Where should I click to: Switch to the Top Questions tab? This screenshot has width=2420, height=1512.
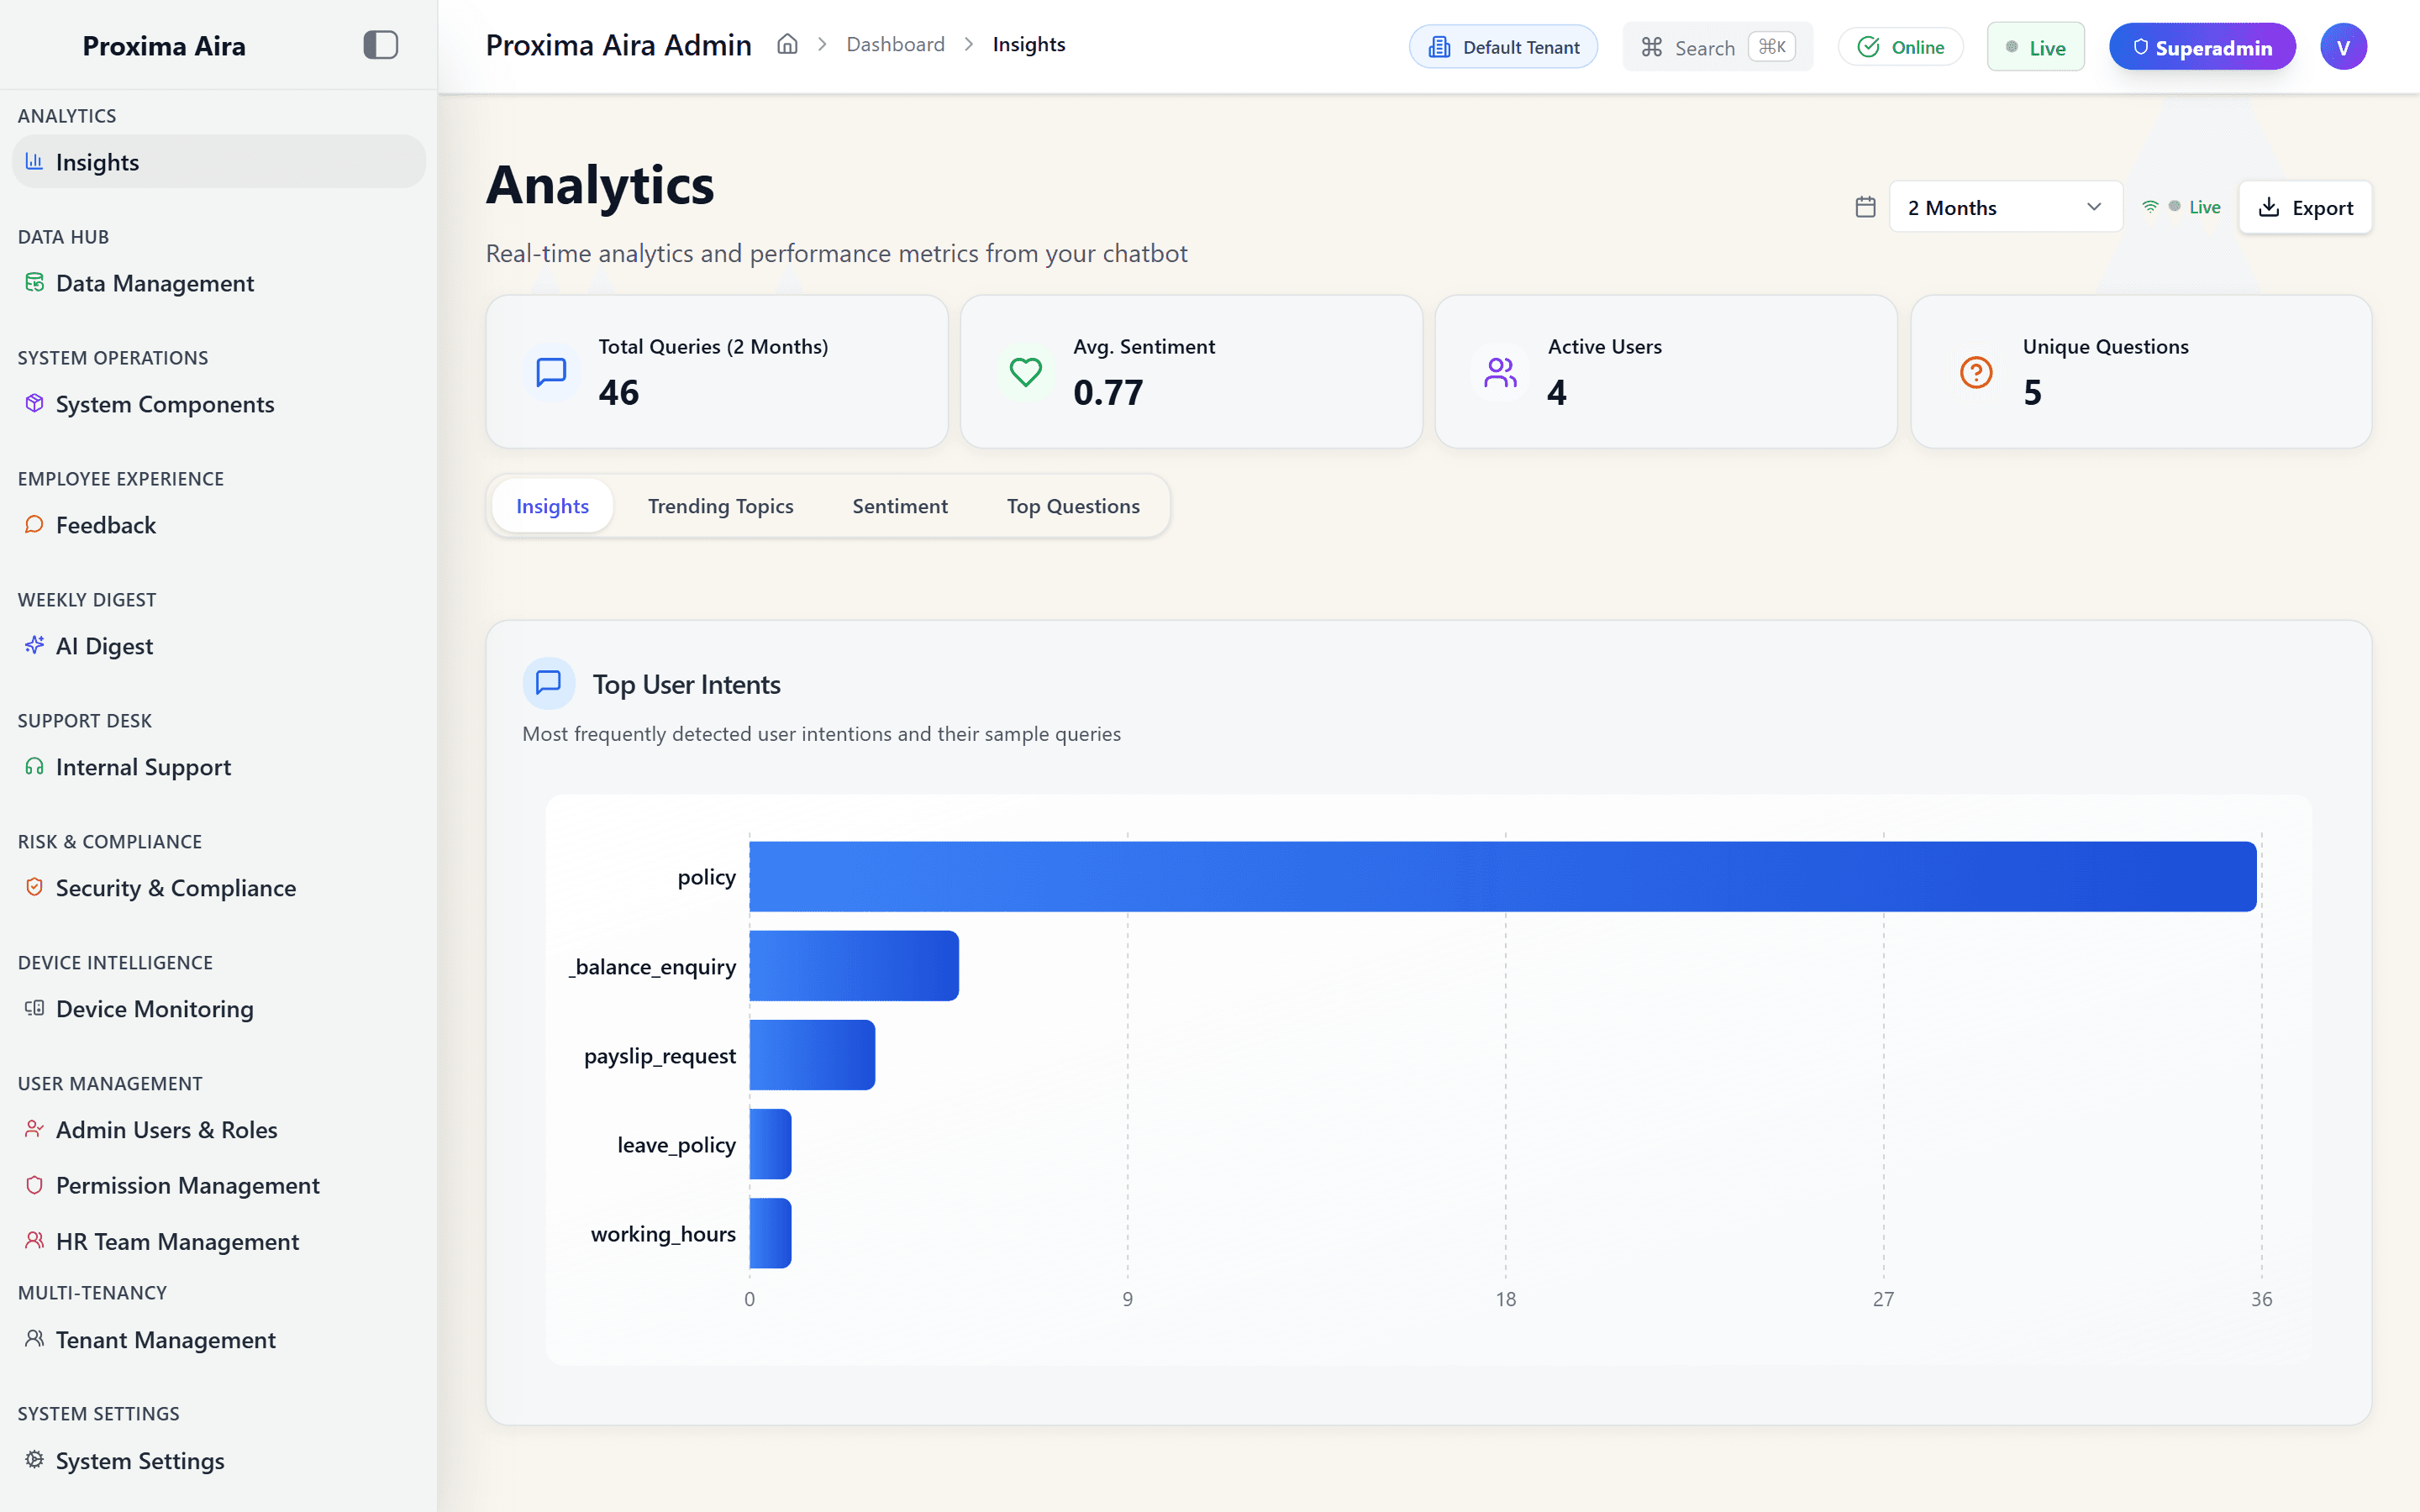1072,506
